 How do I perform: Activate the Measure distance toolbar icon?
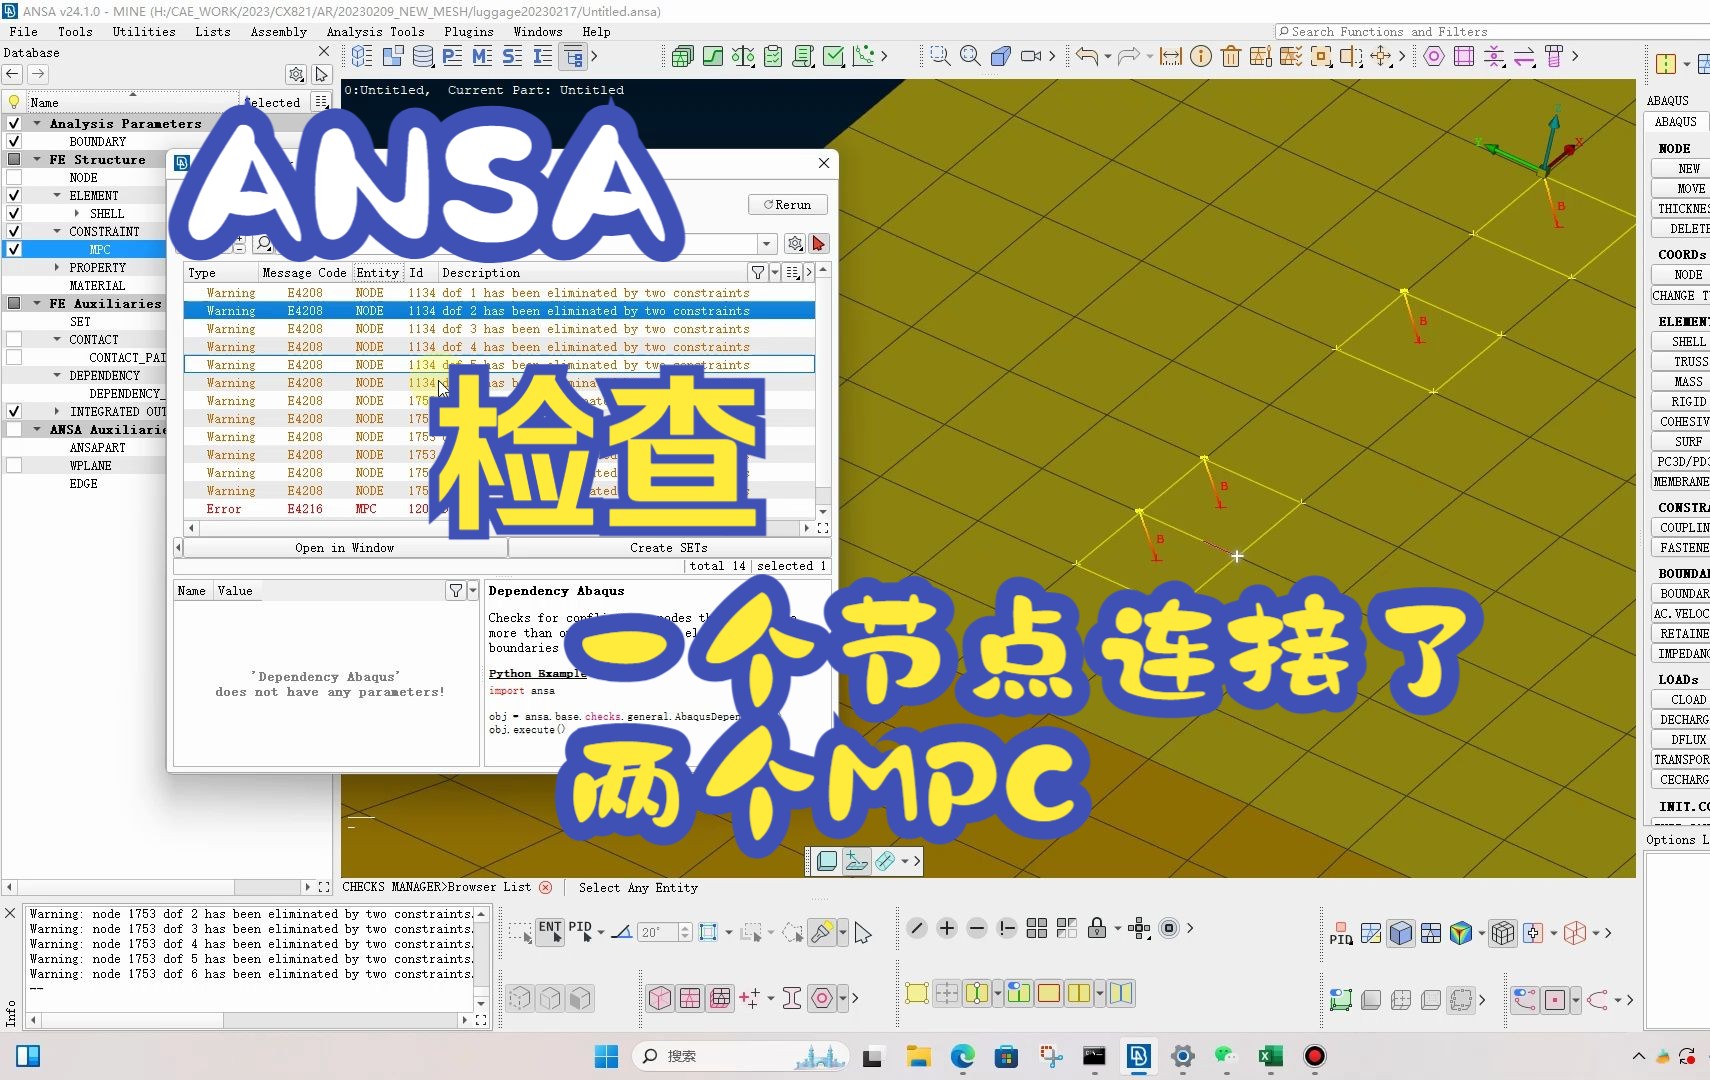(x=1171, y=56)
